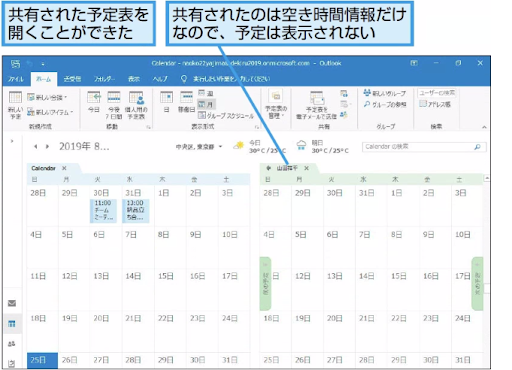Screen dimensions: 512x370
Task: Click グループの参照 browse groups
Action: (385, 104)
